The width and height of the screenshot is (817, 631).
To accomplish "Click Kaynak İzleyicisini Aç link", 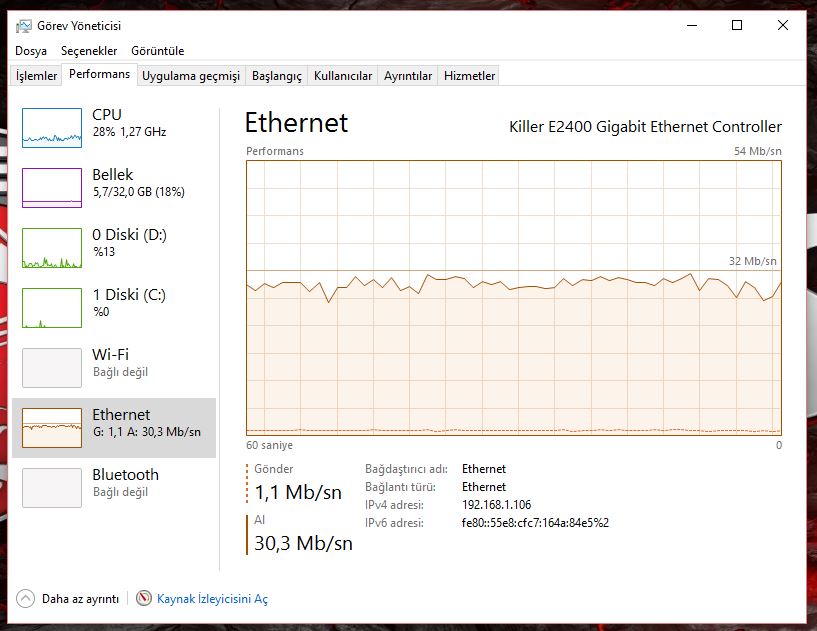I will 212,599.
